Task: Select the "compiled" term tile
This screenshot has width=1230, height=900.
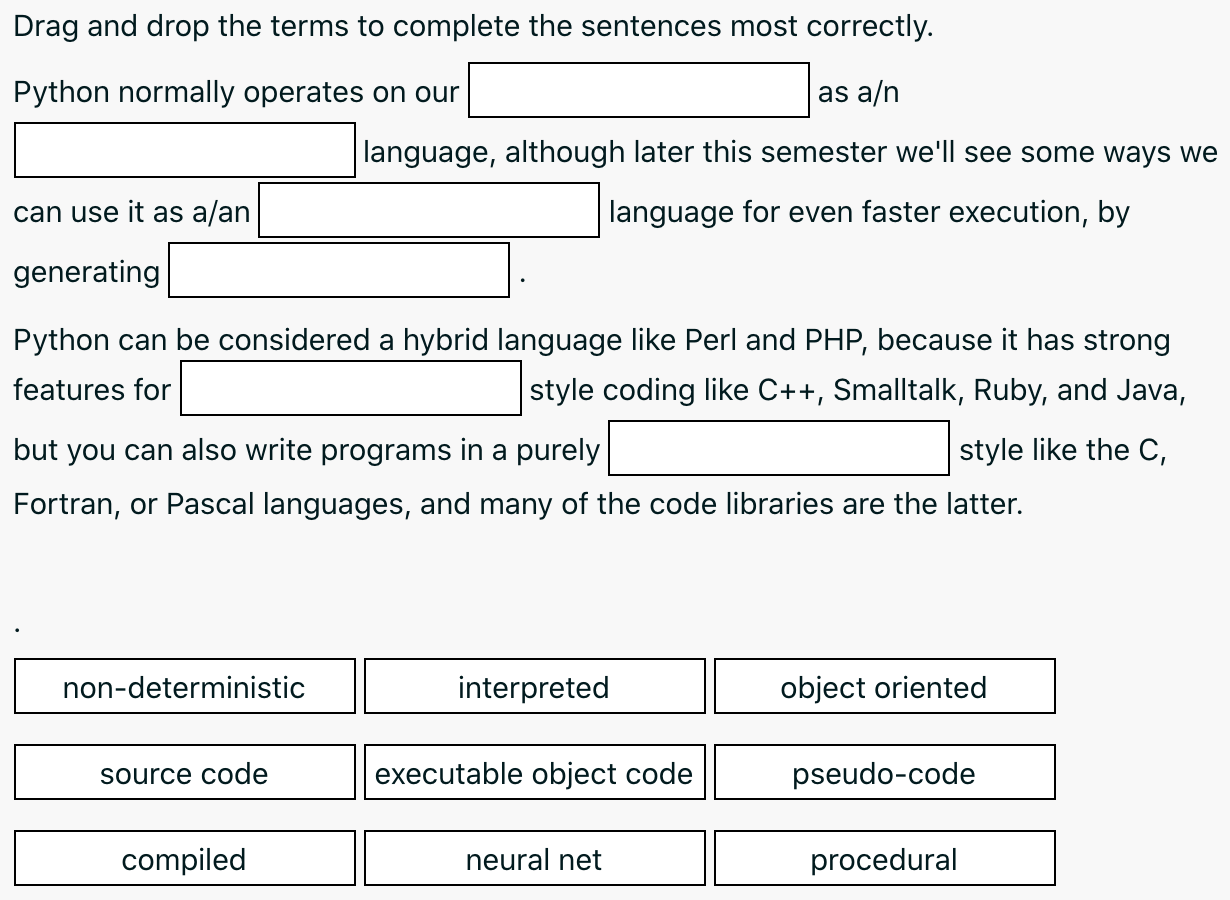Action: coord(184,858)
